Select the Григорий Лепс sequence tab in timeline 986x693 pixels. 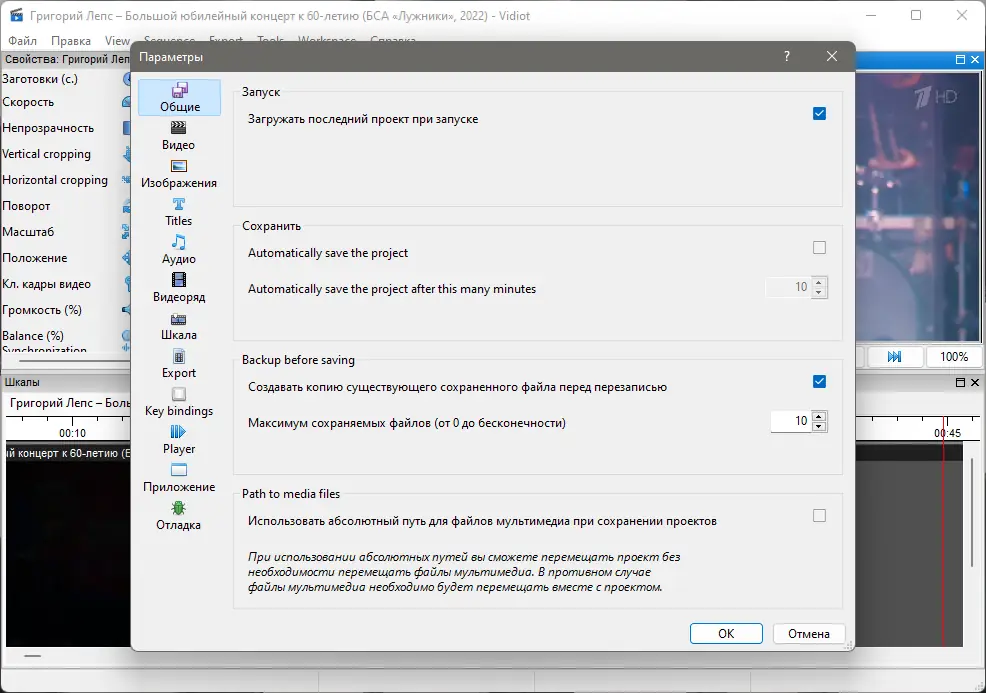[69, 403]
